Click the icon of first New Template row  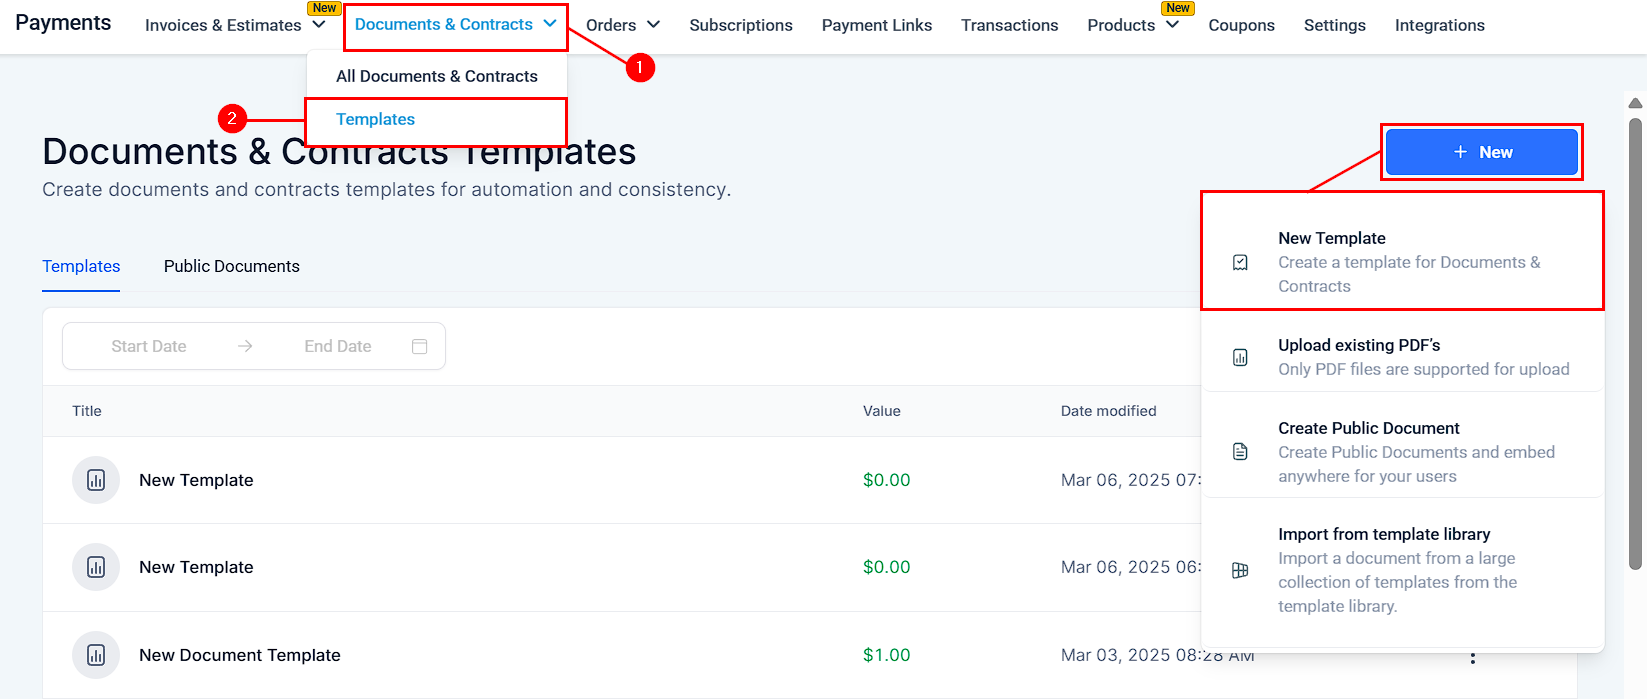click(x=96, y=480)
